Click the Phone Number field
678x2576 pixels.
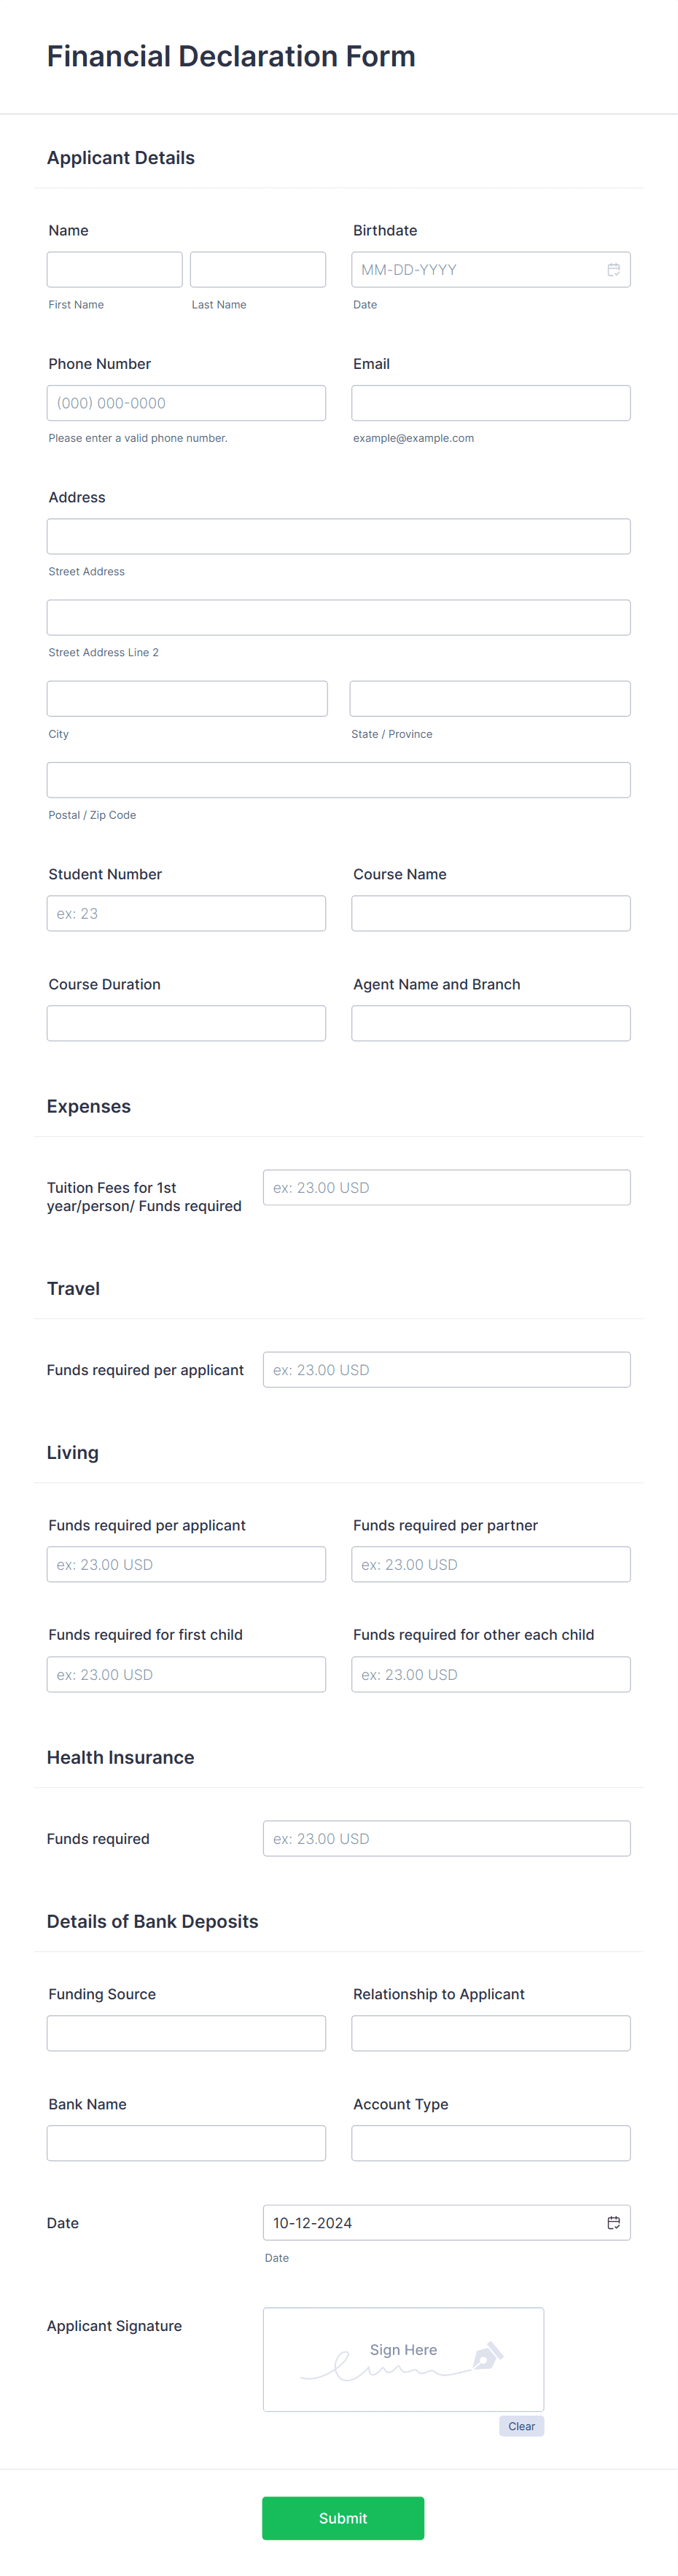[x=186, y=403]
